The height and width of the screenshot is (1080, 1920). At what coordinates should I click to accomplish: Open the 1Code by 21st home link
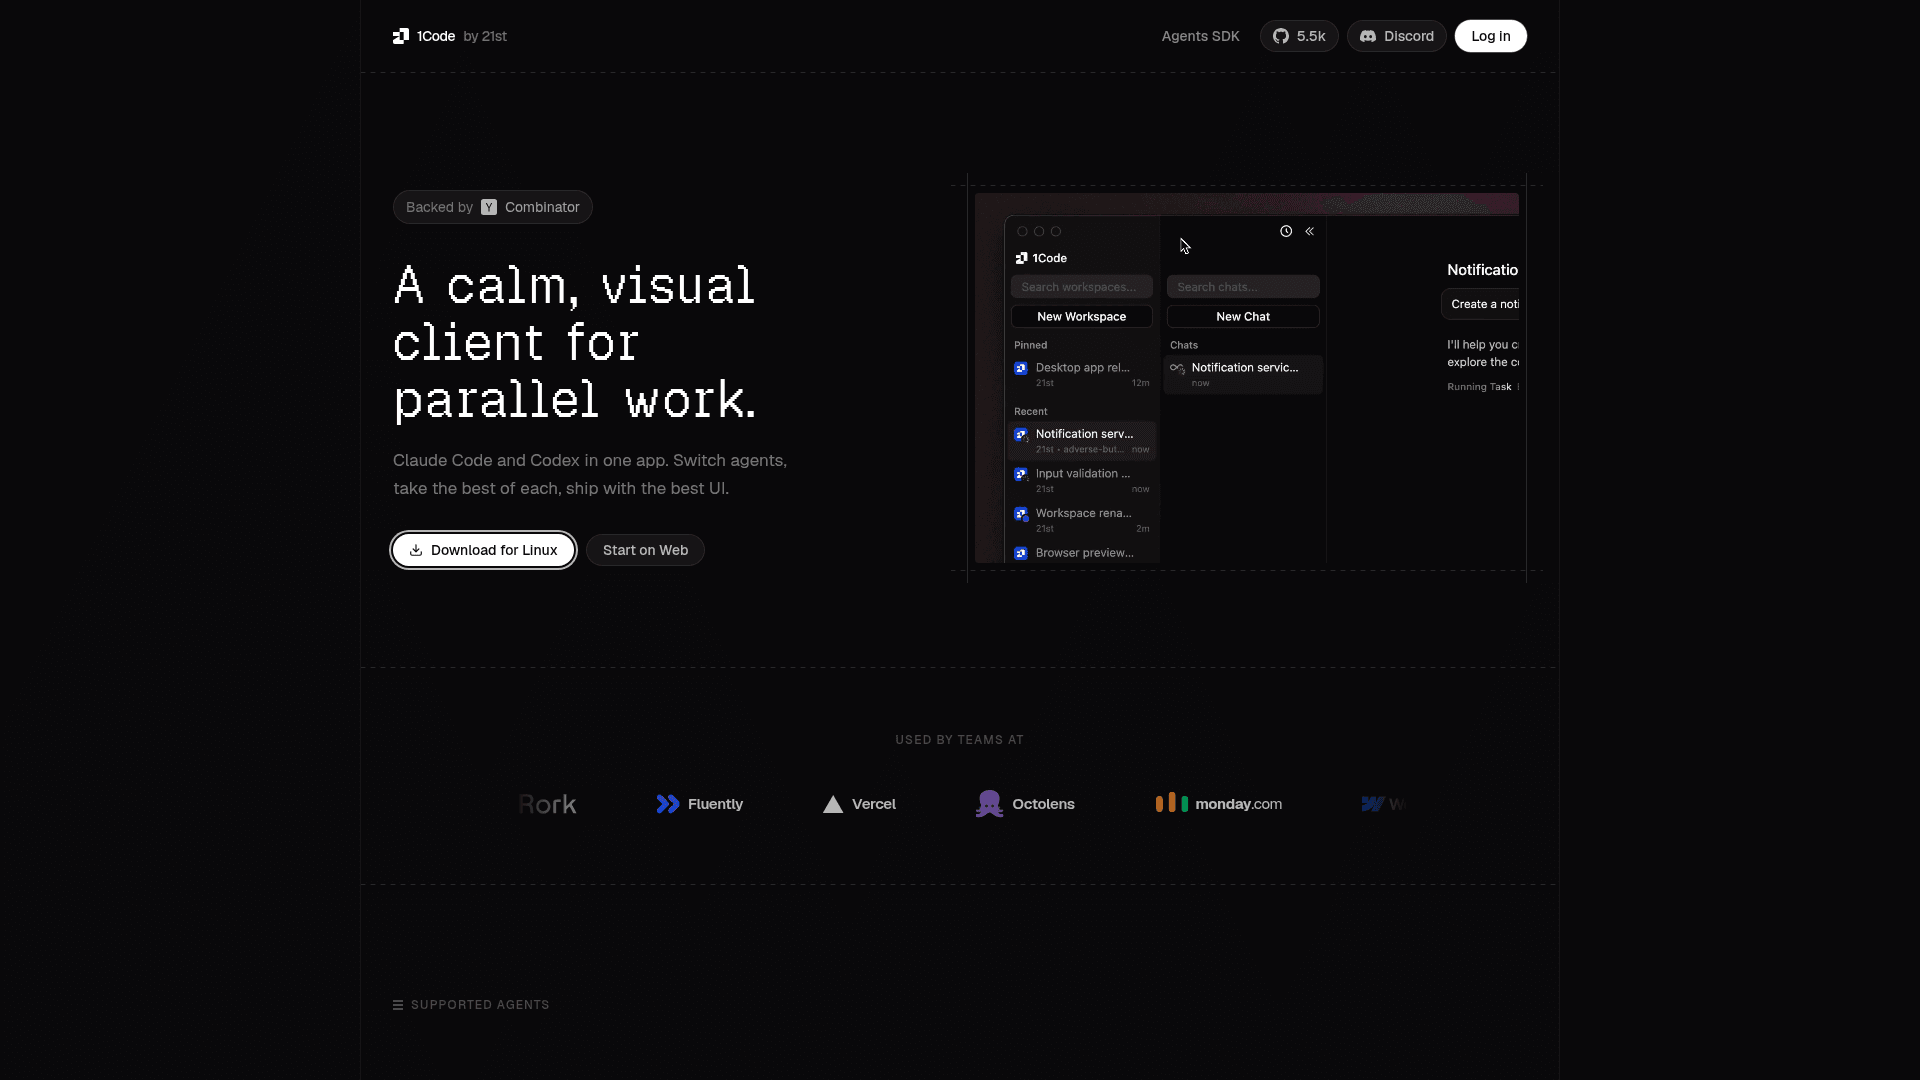click(x=450, y=36)
